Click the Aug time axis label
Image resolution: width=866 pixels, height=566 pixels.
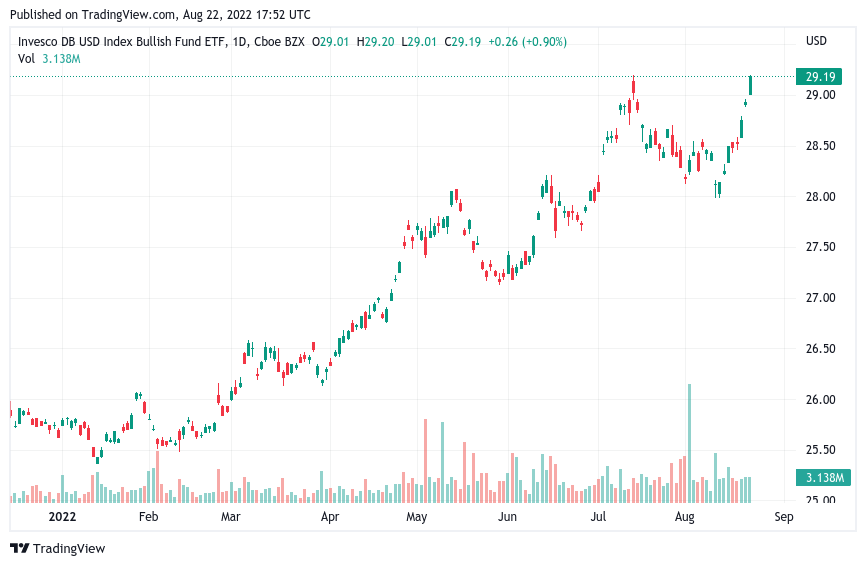click(685, 517)
